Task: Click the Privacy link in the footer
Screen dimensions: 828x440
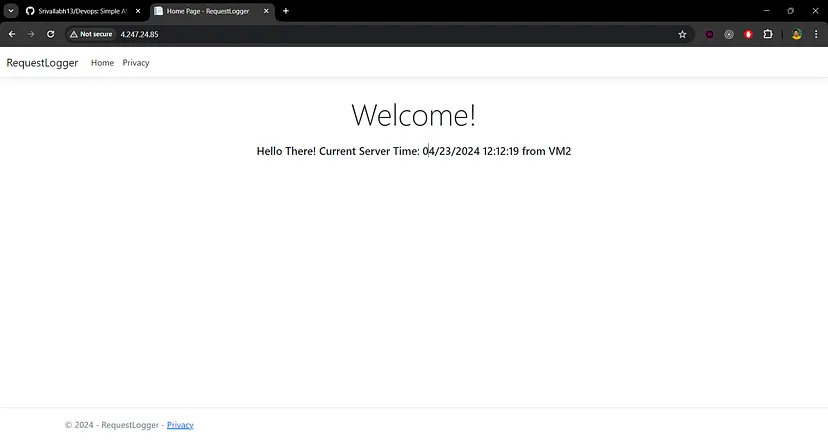Action: point(180,425)
